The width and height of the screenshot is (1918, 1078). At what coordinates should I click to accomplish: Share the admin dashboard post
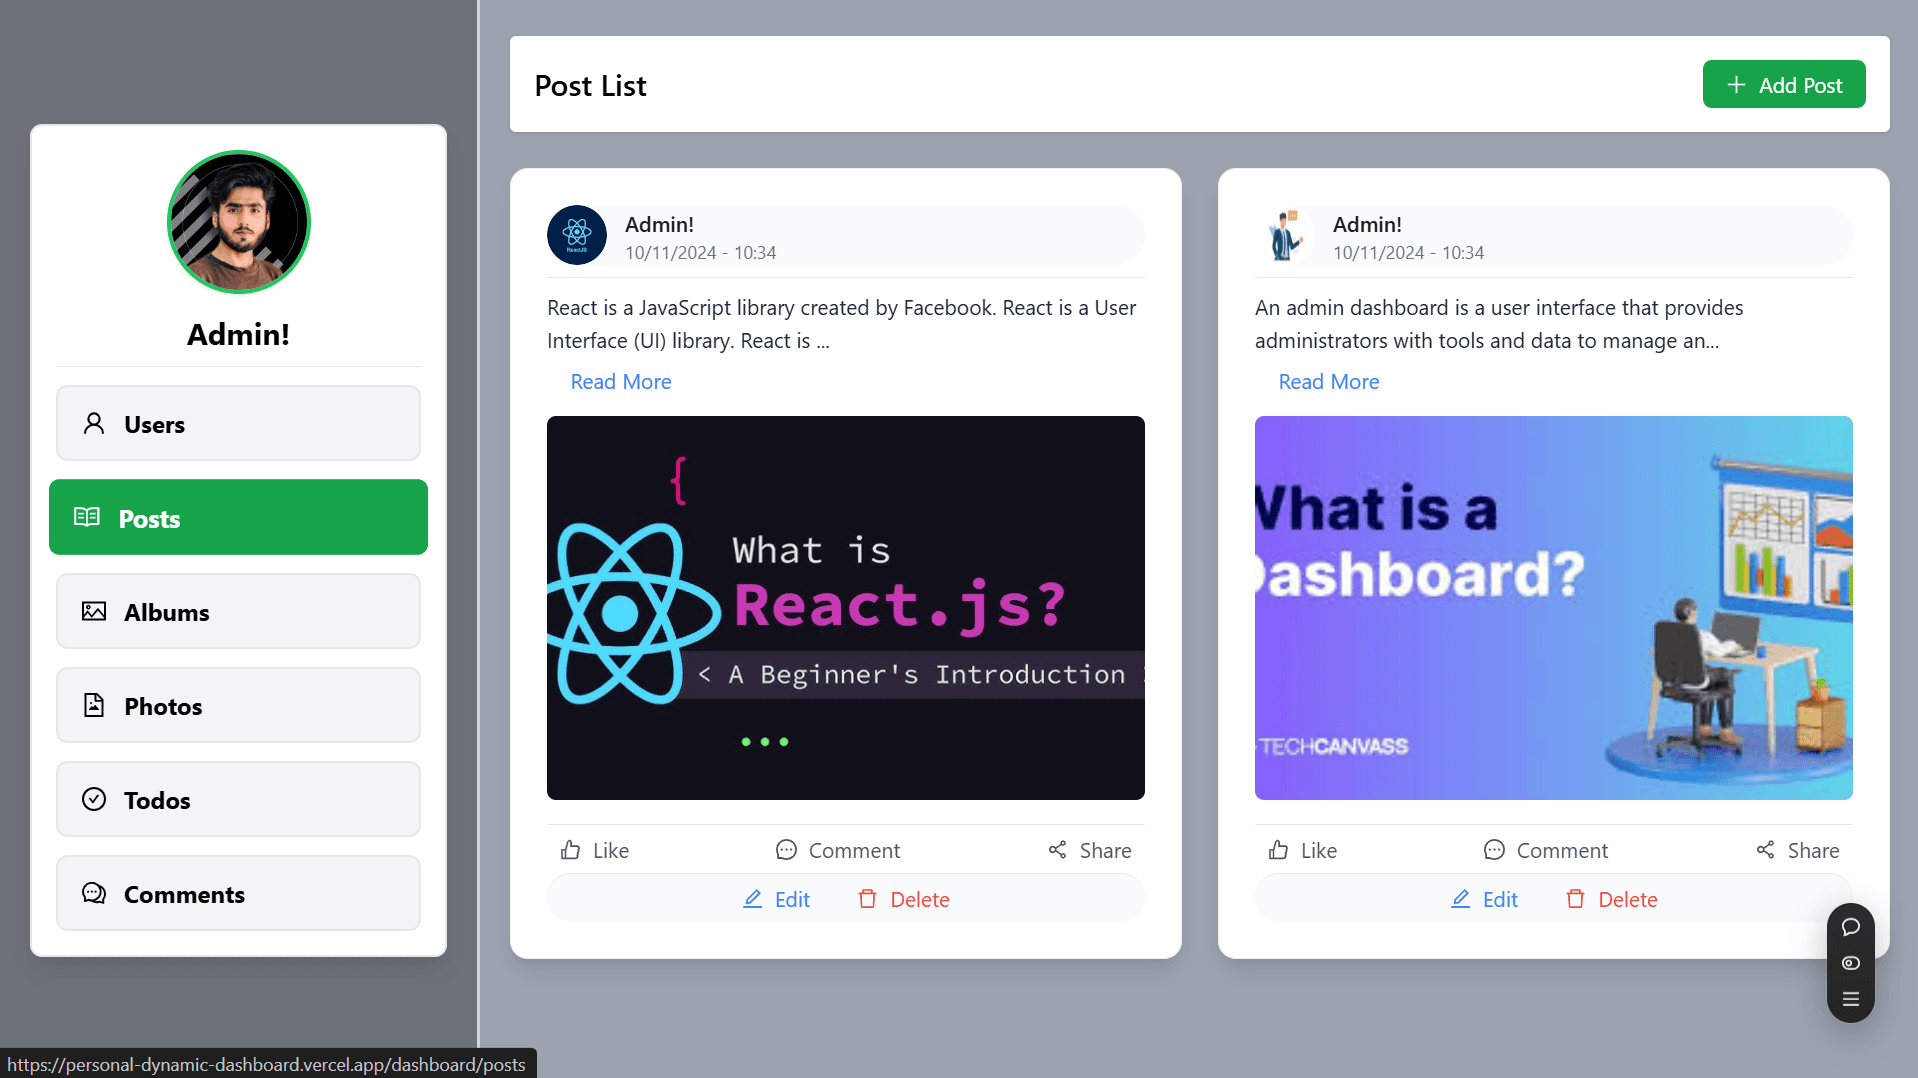(x=1798, y=850)
